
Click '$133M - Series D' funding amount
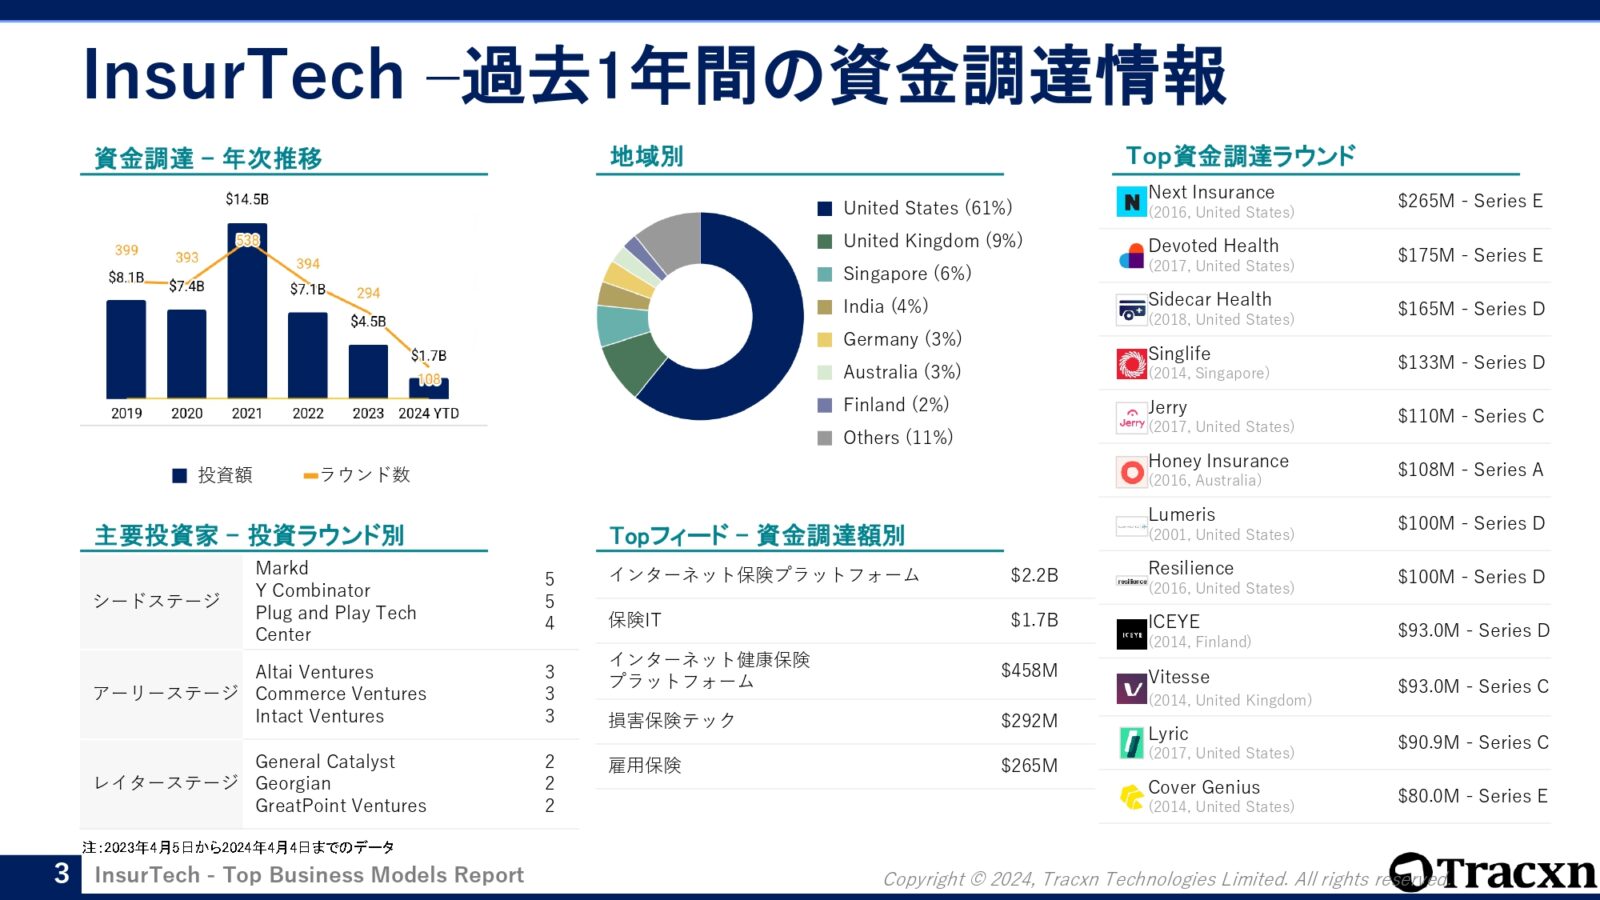click(x=1471, y=363)
